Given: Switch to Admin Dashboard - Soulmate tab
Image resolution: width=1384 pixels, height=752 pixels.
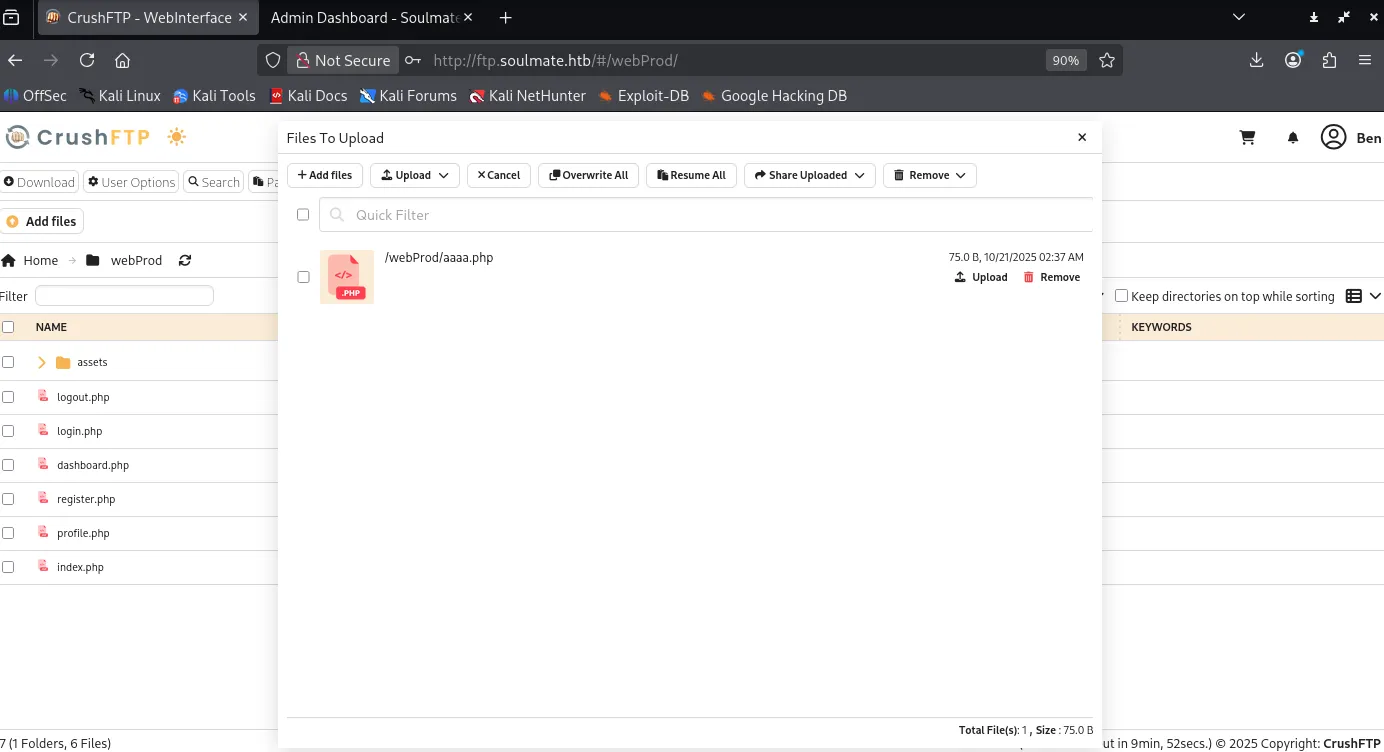Looking at the screenshot, I should [365, 18].
